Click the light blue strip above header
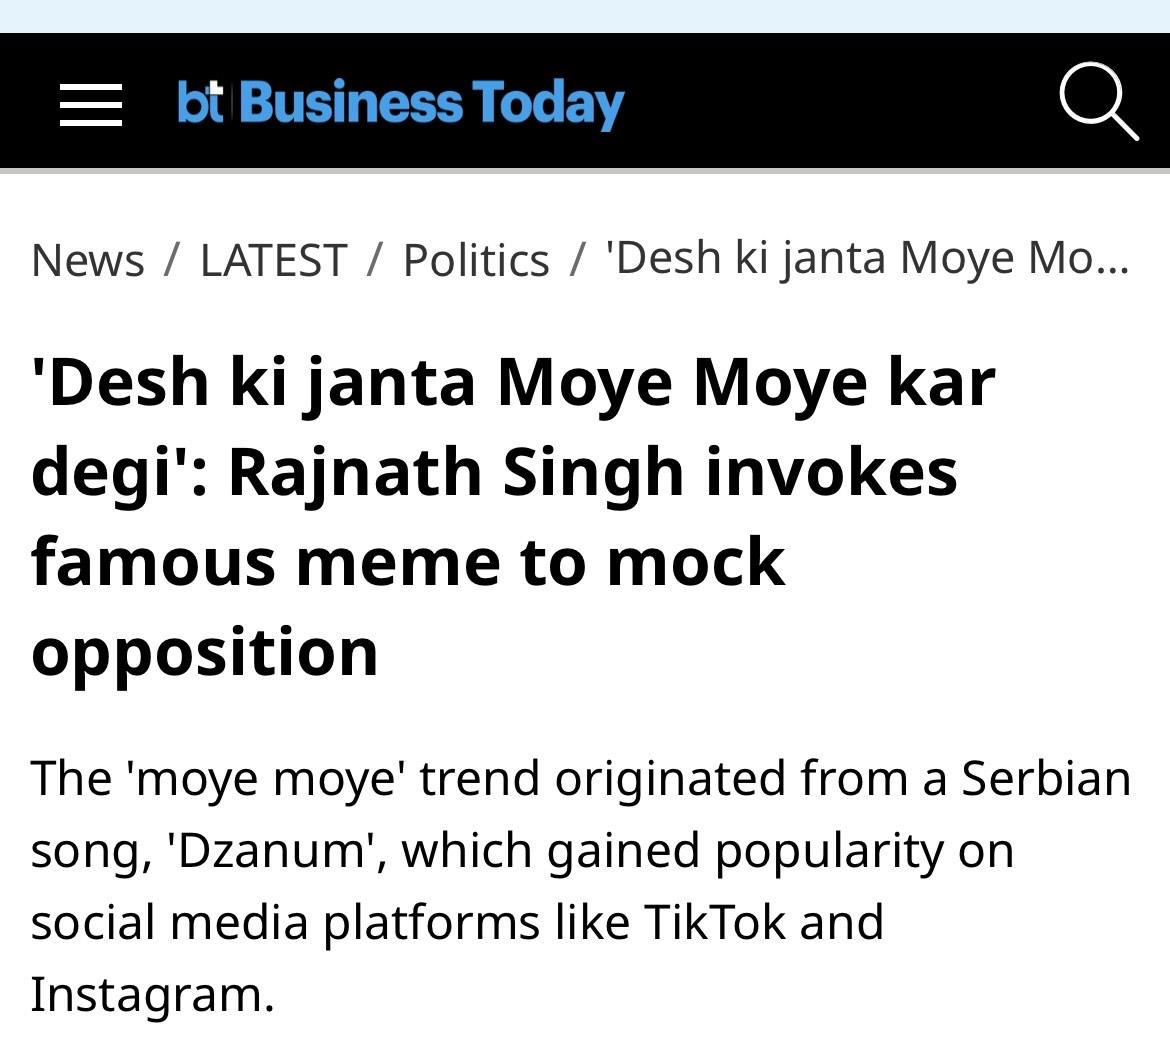1170x1059 pixels. click(x=585, y=15)
